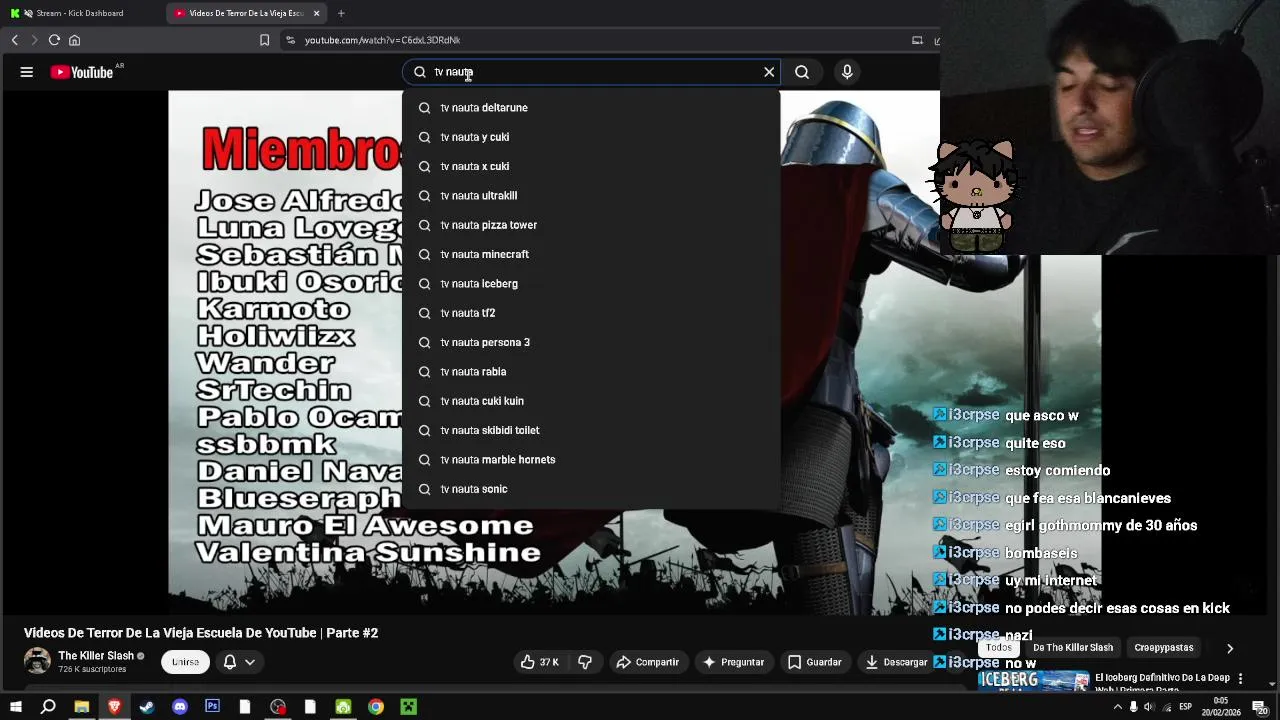Click the Unirse join button
The image size is (1280, 720).
tap(185, 662)
